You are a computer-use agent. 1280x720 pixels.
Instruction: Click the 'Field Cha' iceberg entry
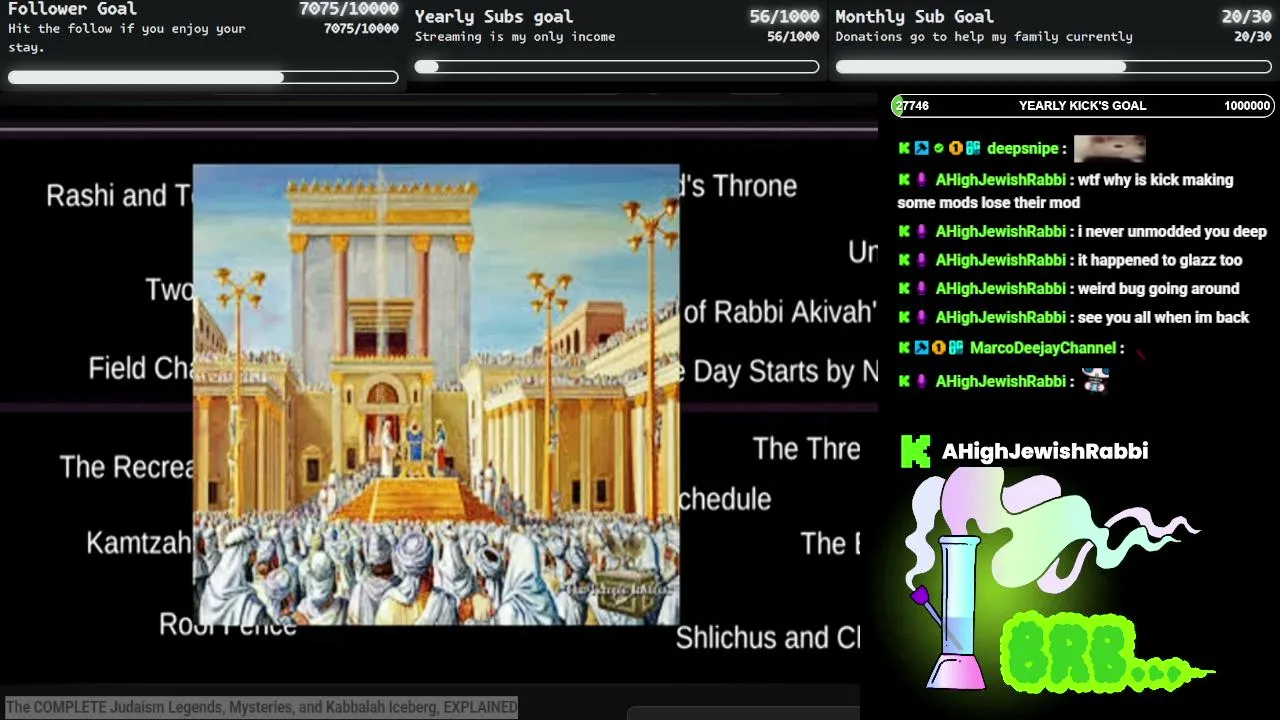[x=141, y=368]
